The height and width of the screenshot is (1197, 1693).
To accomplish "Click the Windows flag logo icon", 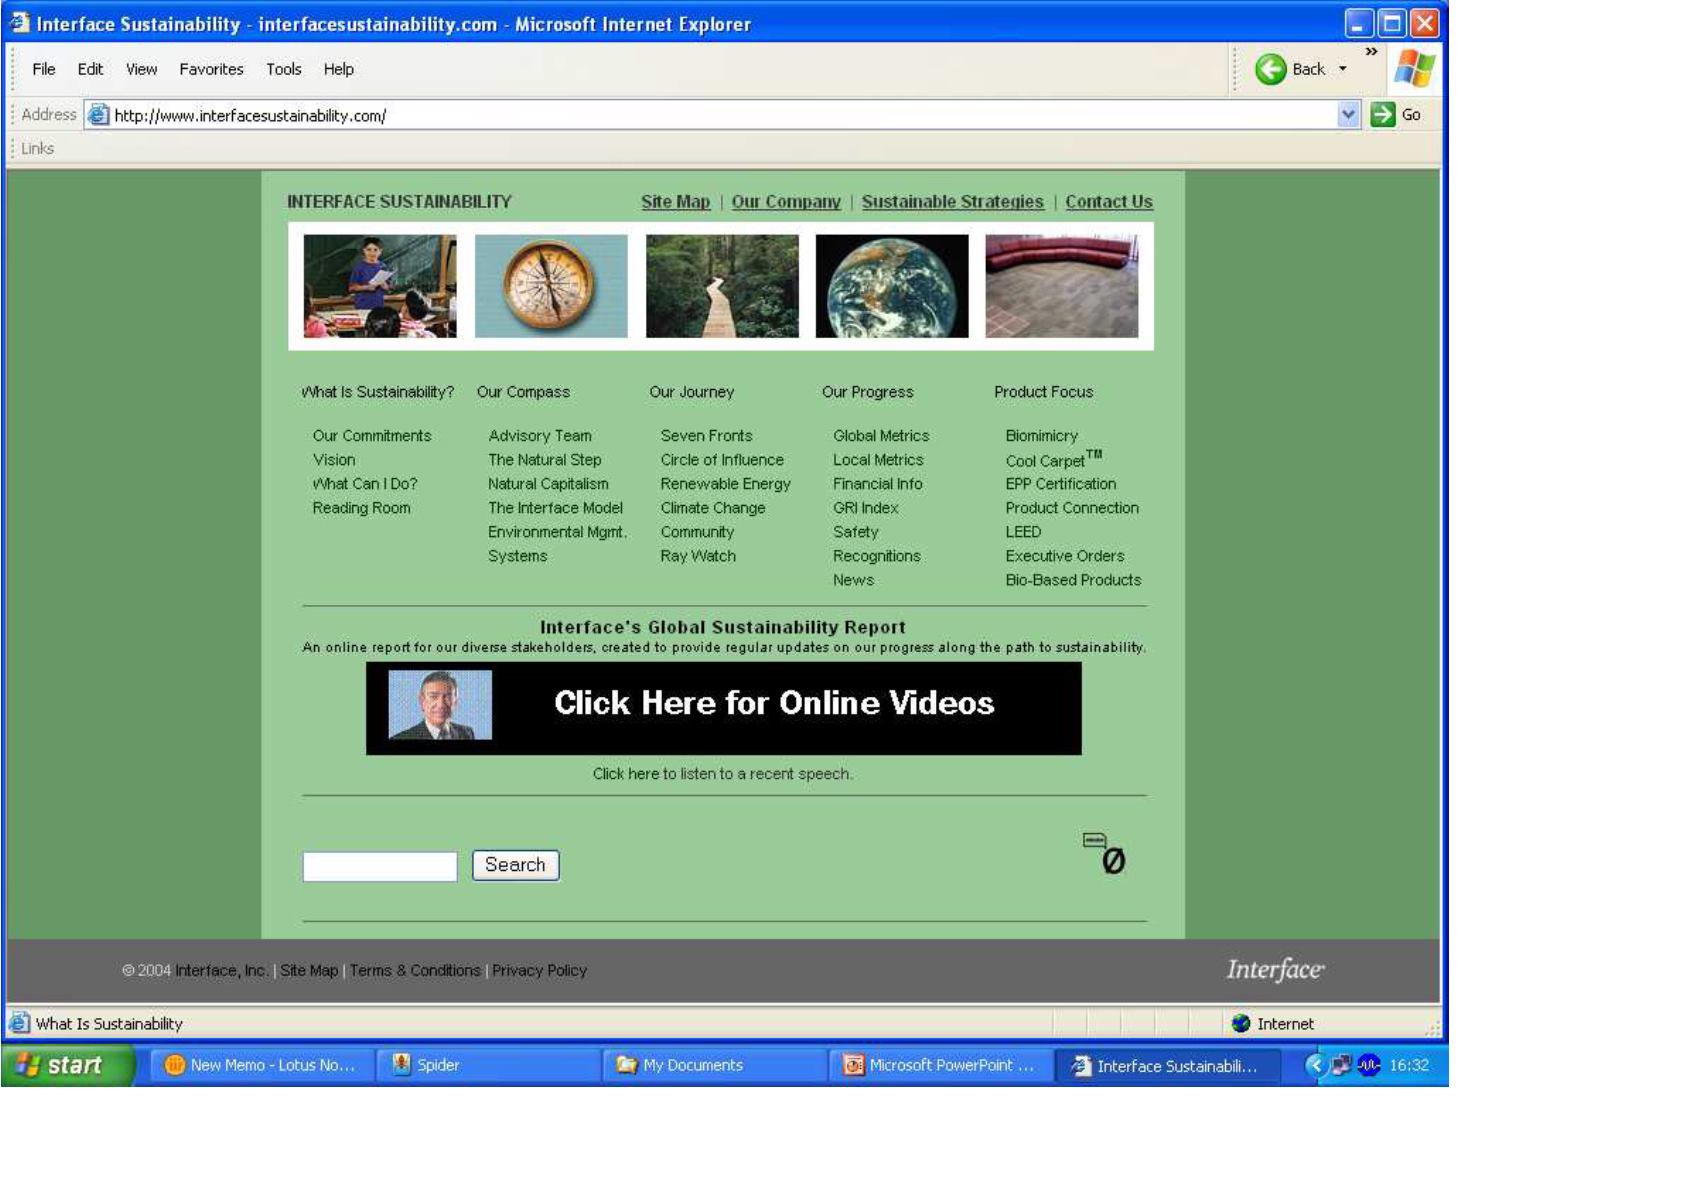I will [x=1414, y=68].
